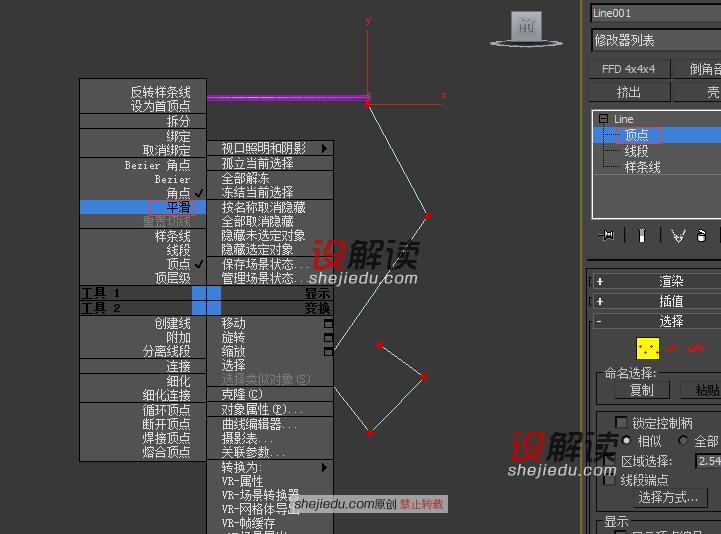Open the 修改器列表 dropdown
Viewport: 721px width, 534px height.
pos(657,40)
